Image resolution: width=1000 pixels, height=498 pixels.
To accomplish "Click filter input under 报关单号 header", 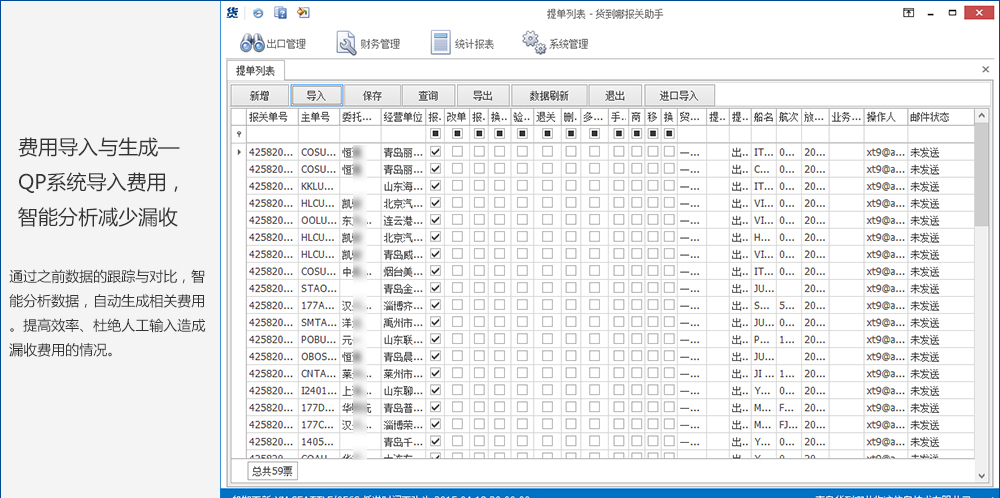I will tap(272, 134).
